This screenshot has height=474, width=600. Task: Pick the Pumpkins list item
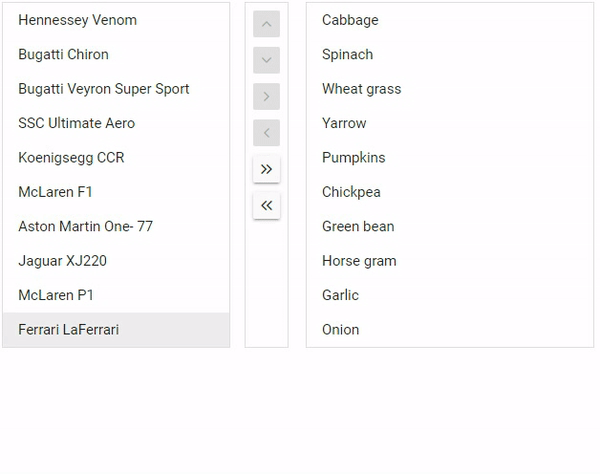354,158
